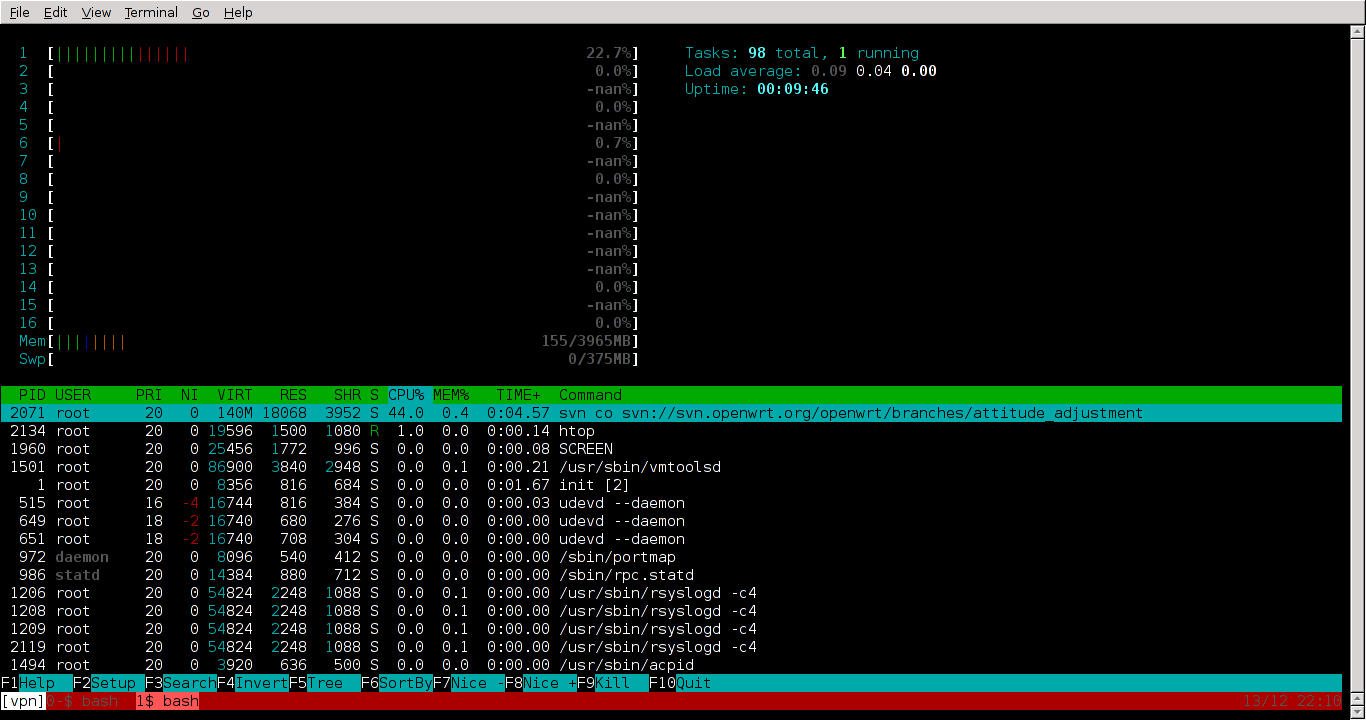1366x720 pixels.
Task: Click the Mem usage meter bar
Action: (x=340, y=341)
